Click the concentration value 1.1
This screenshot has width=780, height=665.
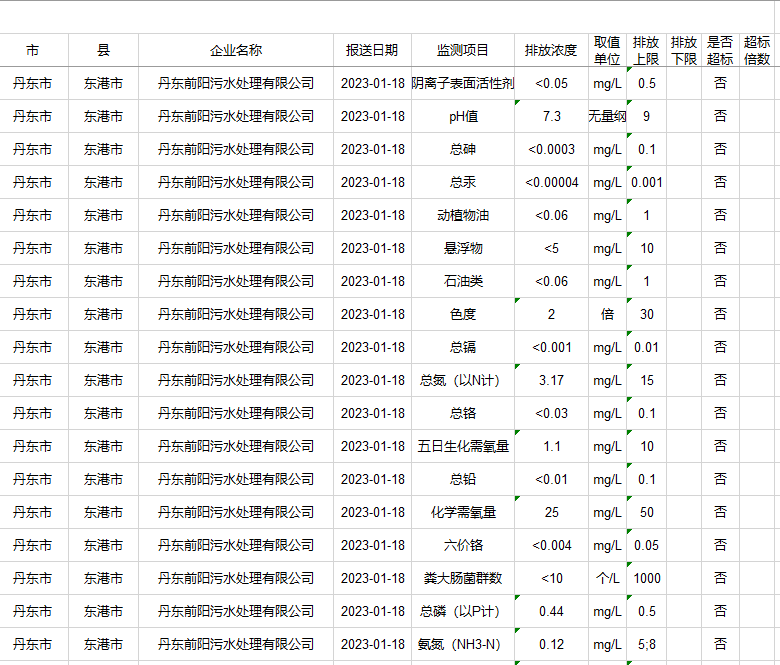[x=551, y=446]
